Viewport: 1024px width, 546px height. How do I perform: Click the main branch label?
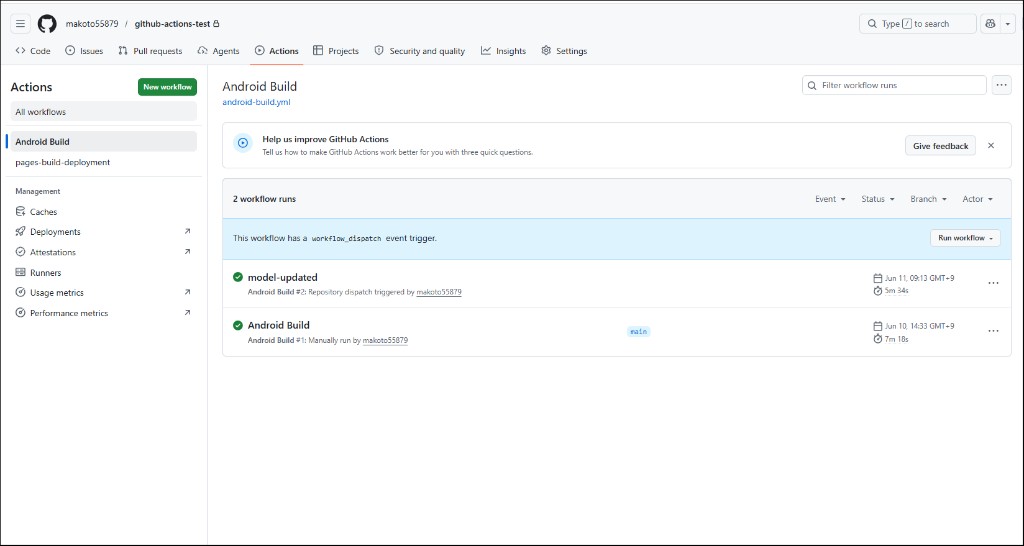pos(638,332)
